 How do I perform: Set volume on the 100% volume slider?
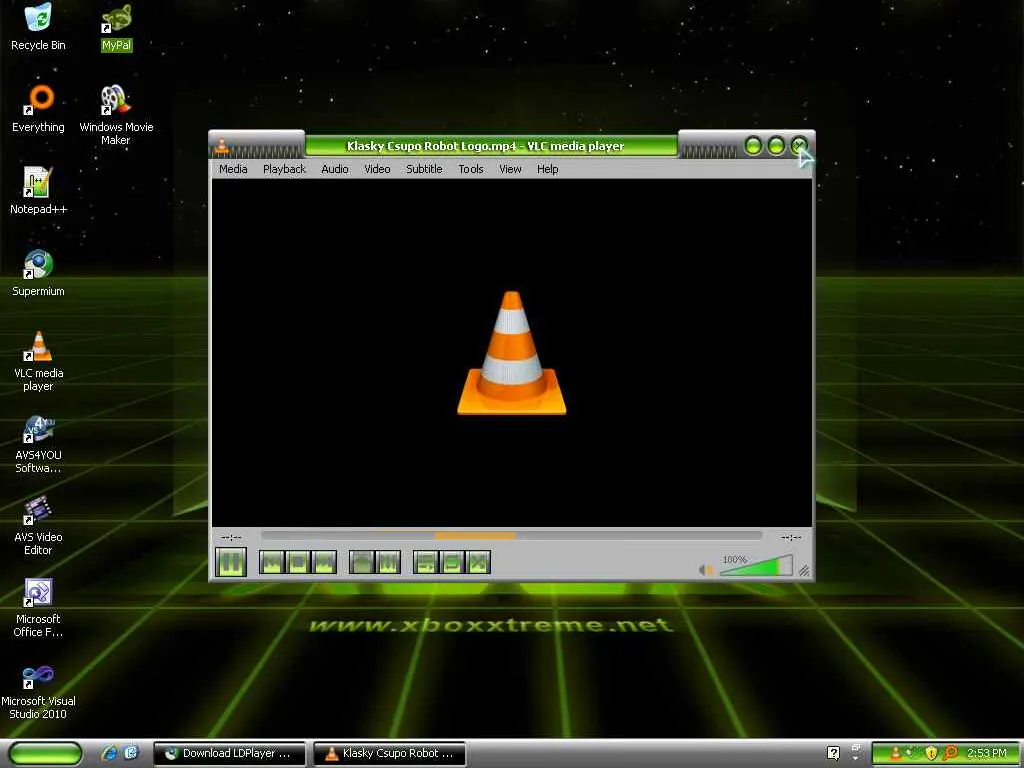click(756, 566)
